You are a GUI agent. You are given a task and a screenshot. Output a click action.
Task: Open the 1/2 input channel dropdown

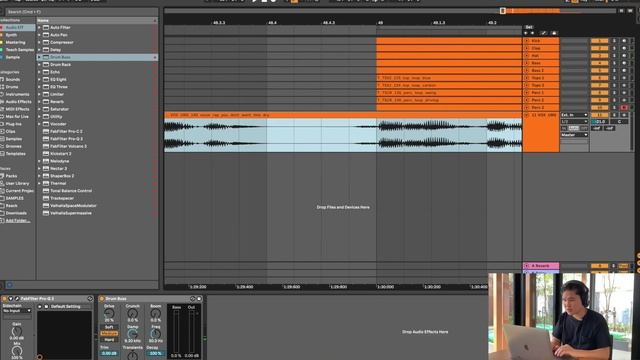coord(574,122)
